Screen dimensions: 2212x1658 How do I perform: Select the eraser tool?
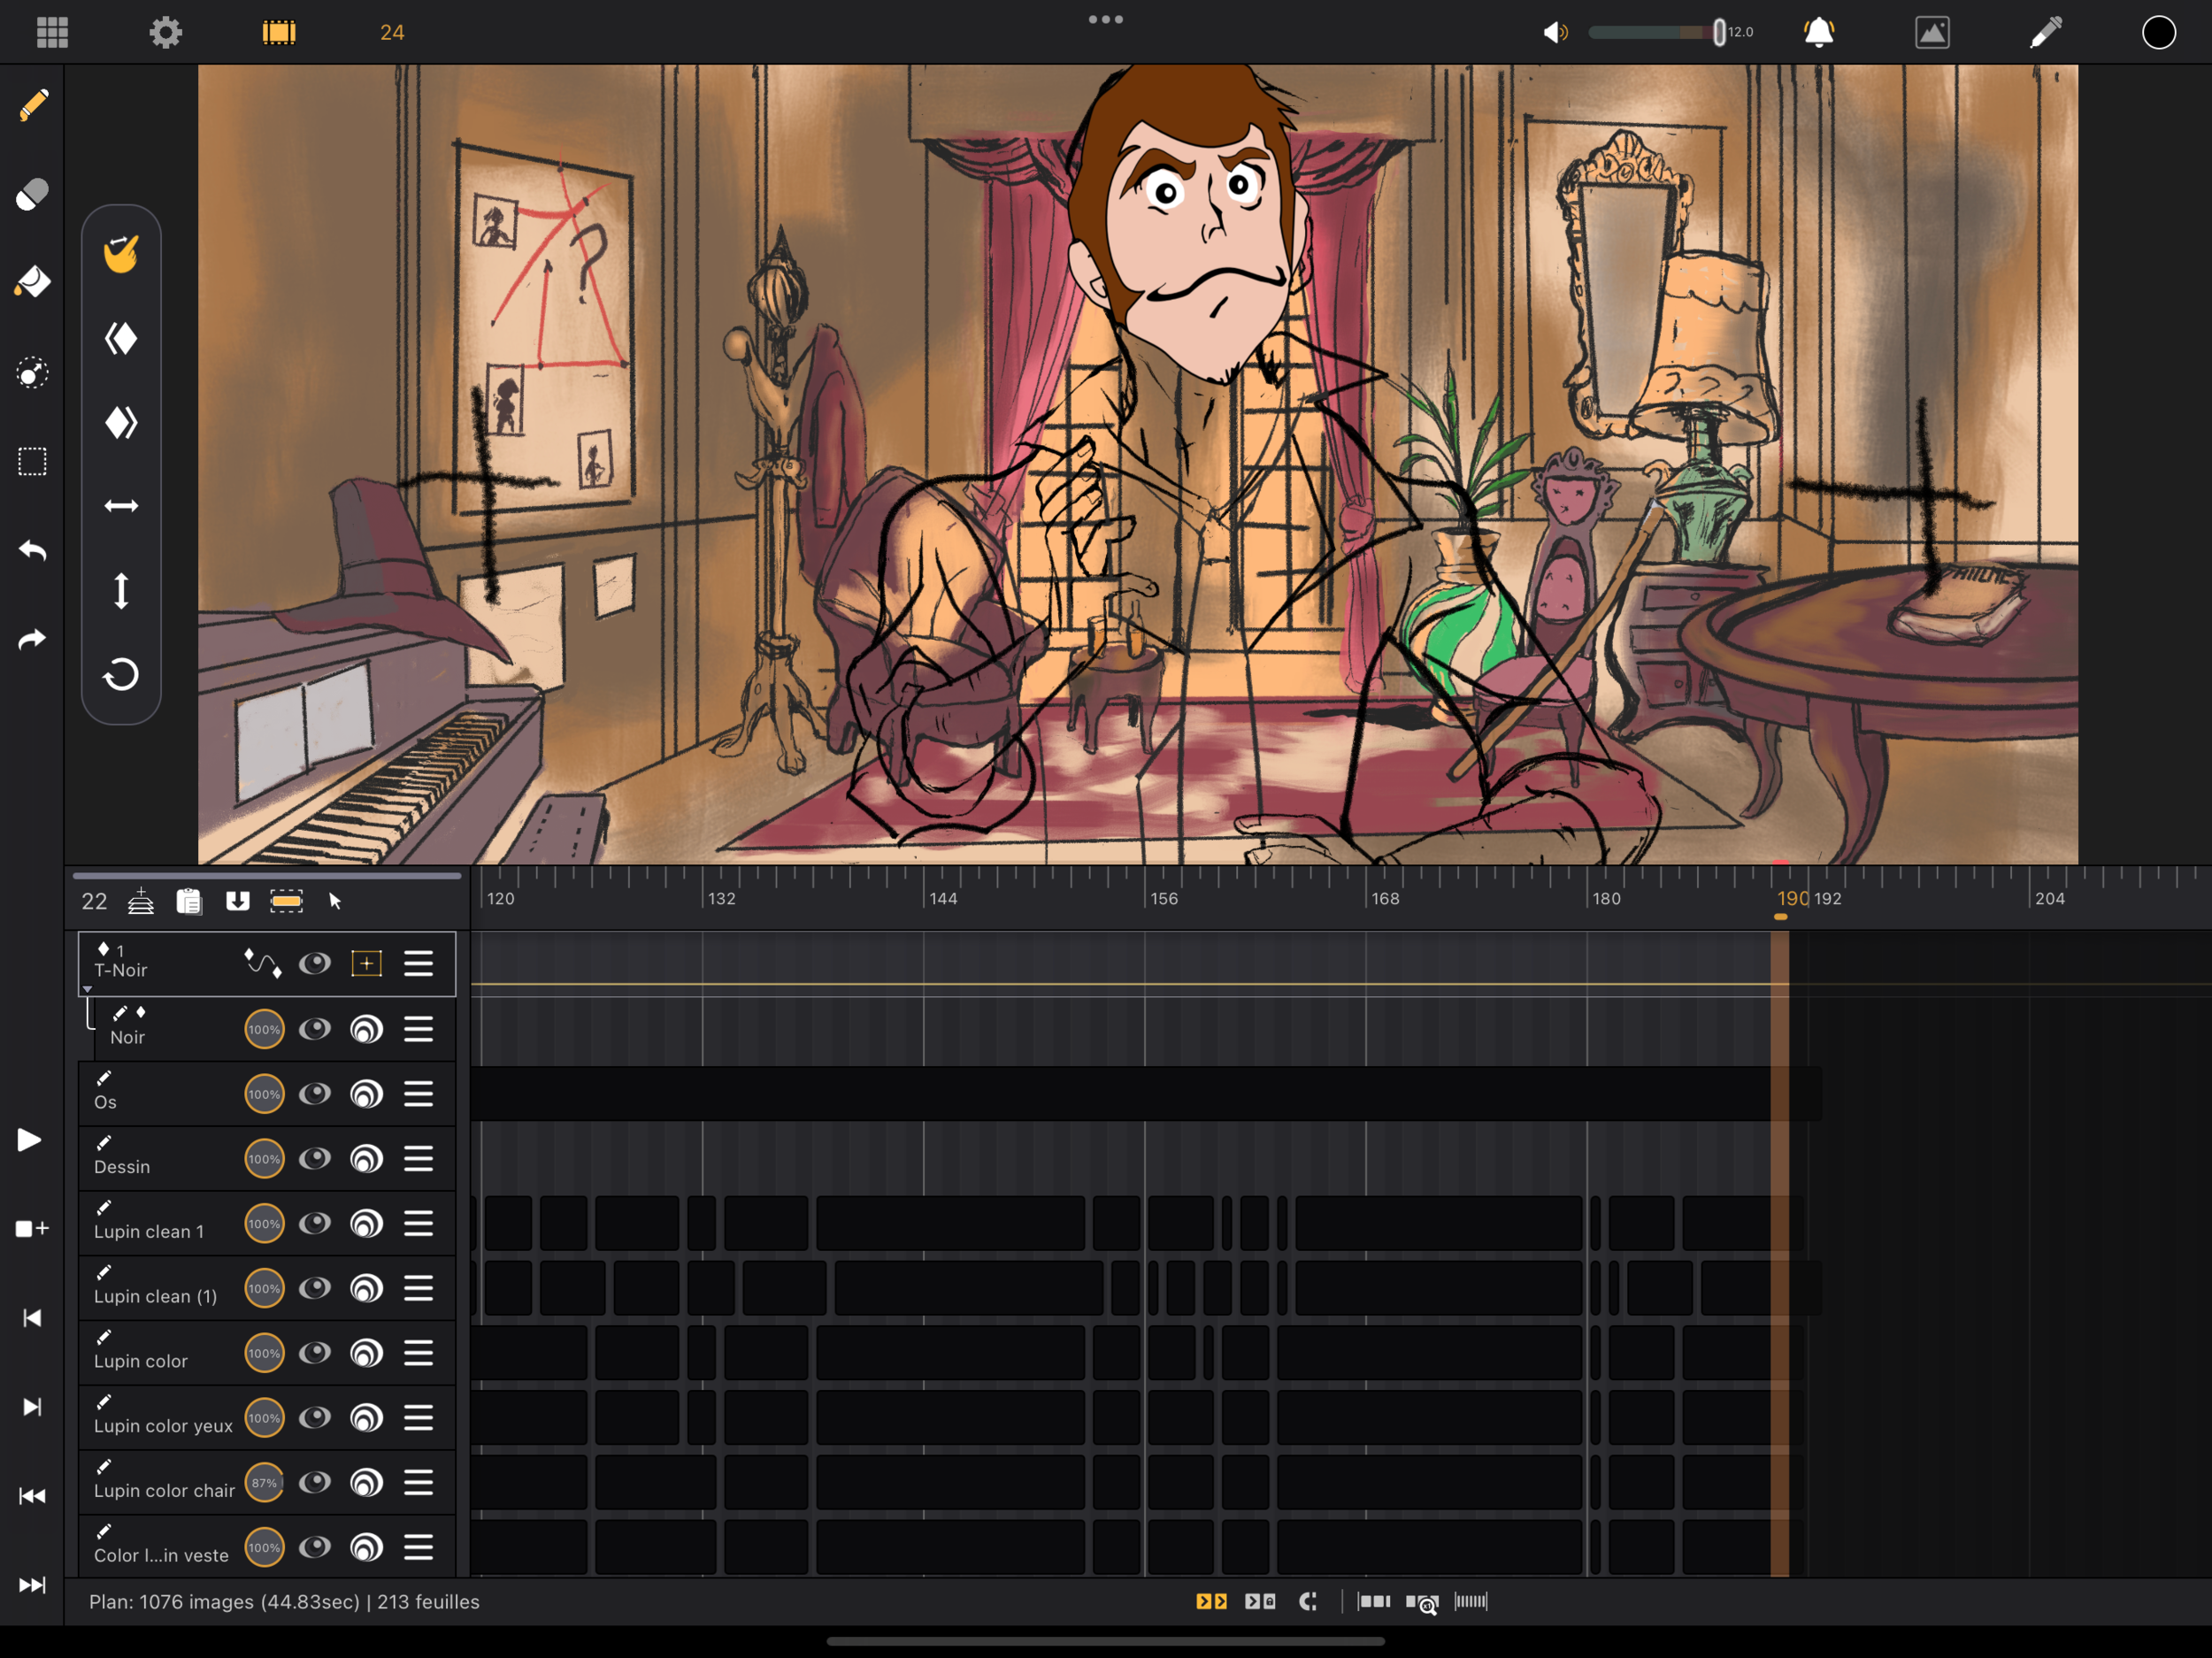coord(33,194)
